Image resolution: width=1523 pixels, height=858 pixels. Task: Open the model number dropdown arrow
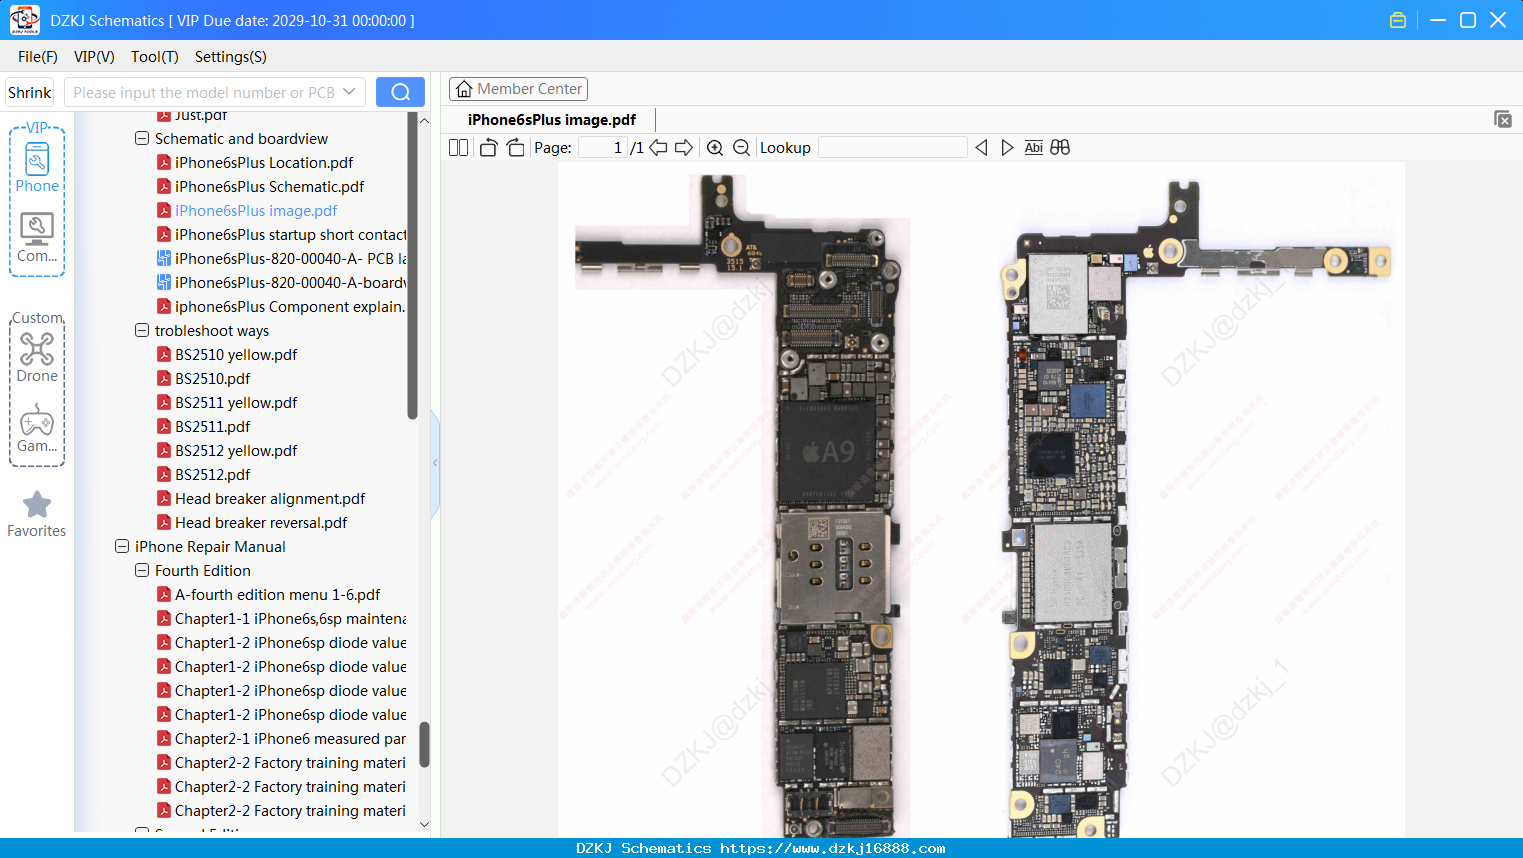click(x=349, y=92)
